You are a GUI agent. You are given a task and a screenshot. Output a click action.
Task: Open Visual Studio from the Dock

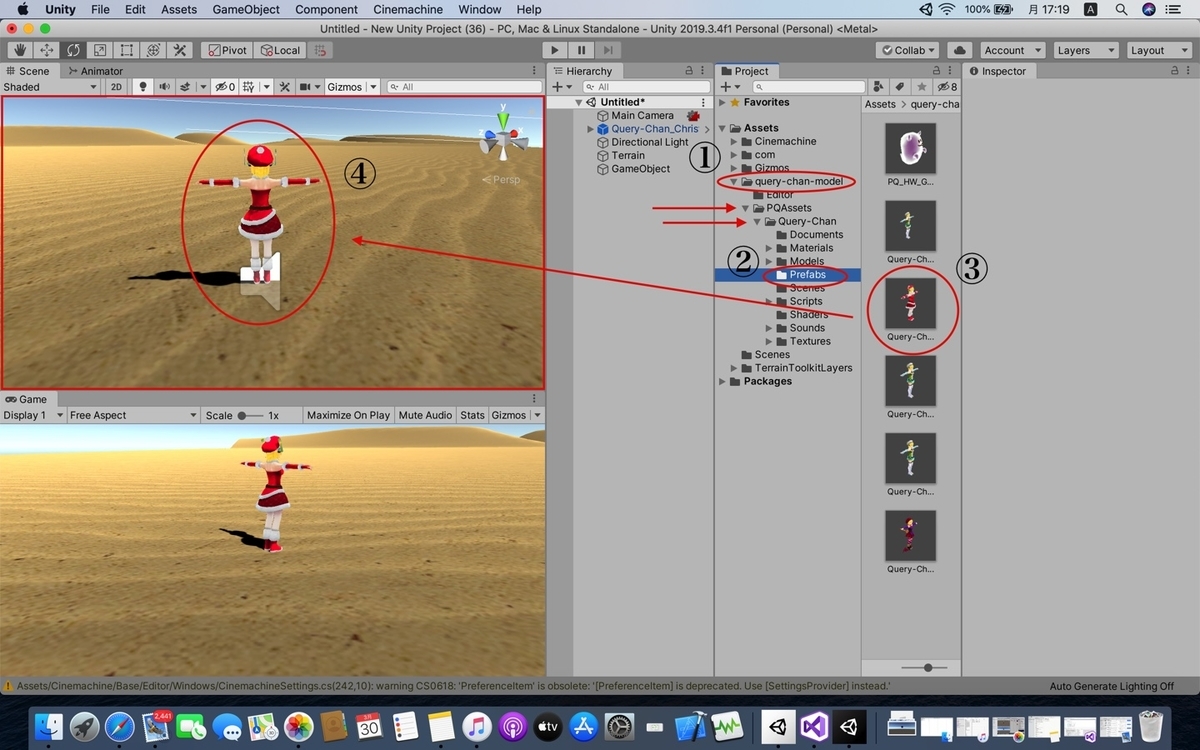click(x=814, y=726)
